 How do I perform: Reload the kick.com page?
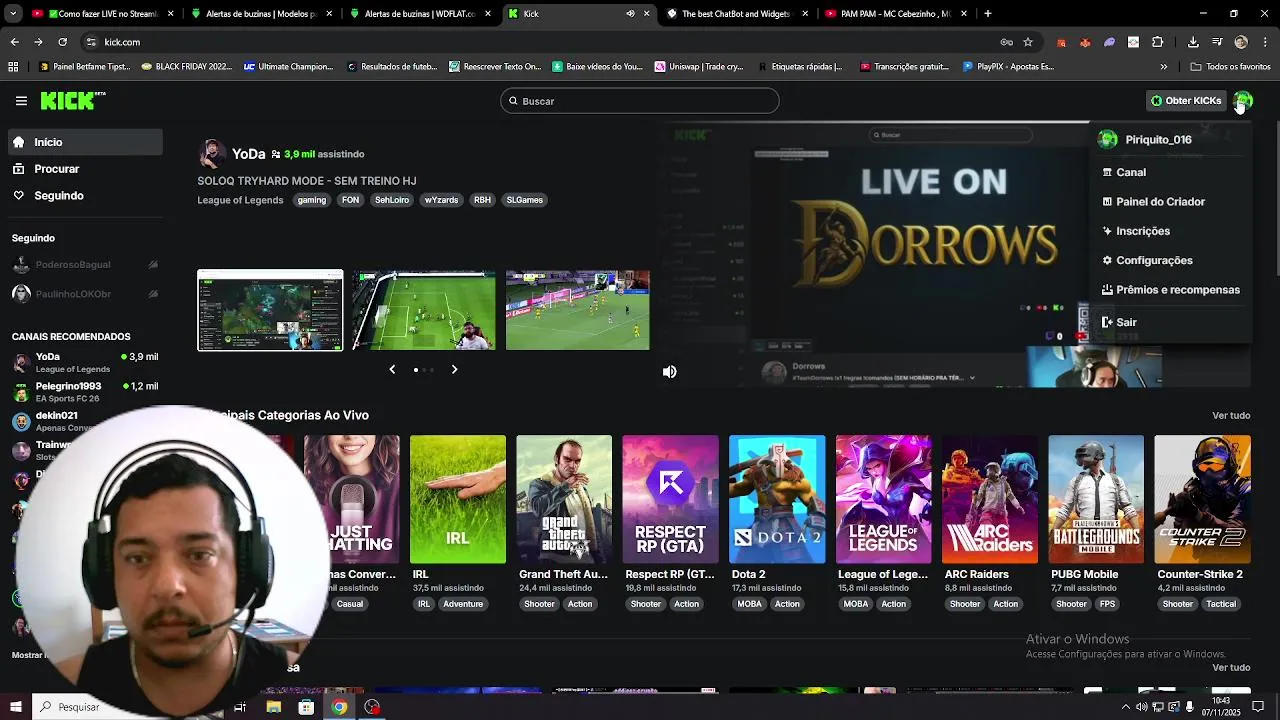tap(62, 42)
